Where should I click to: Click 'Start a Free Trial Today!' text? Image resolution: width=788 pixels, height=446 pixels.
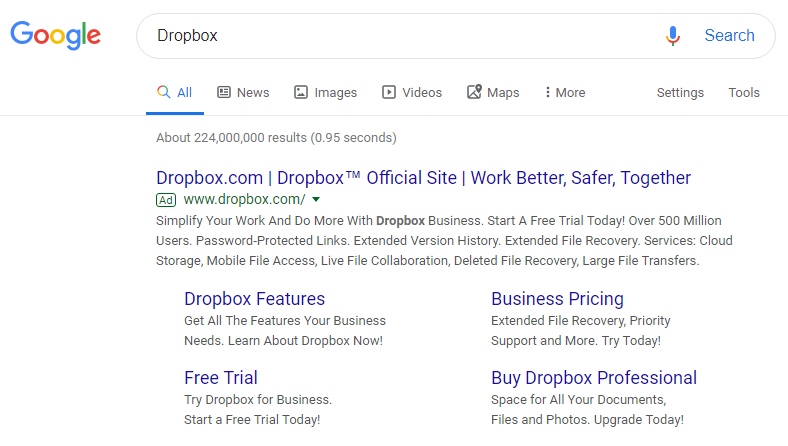pos(252,420)
